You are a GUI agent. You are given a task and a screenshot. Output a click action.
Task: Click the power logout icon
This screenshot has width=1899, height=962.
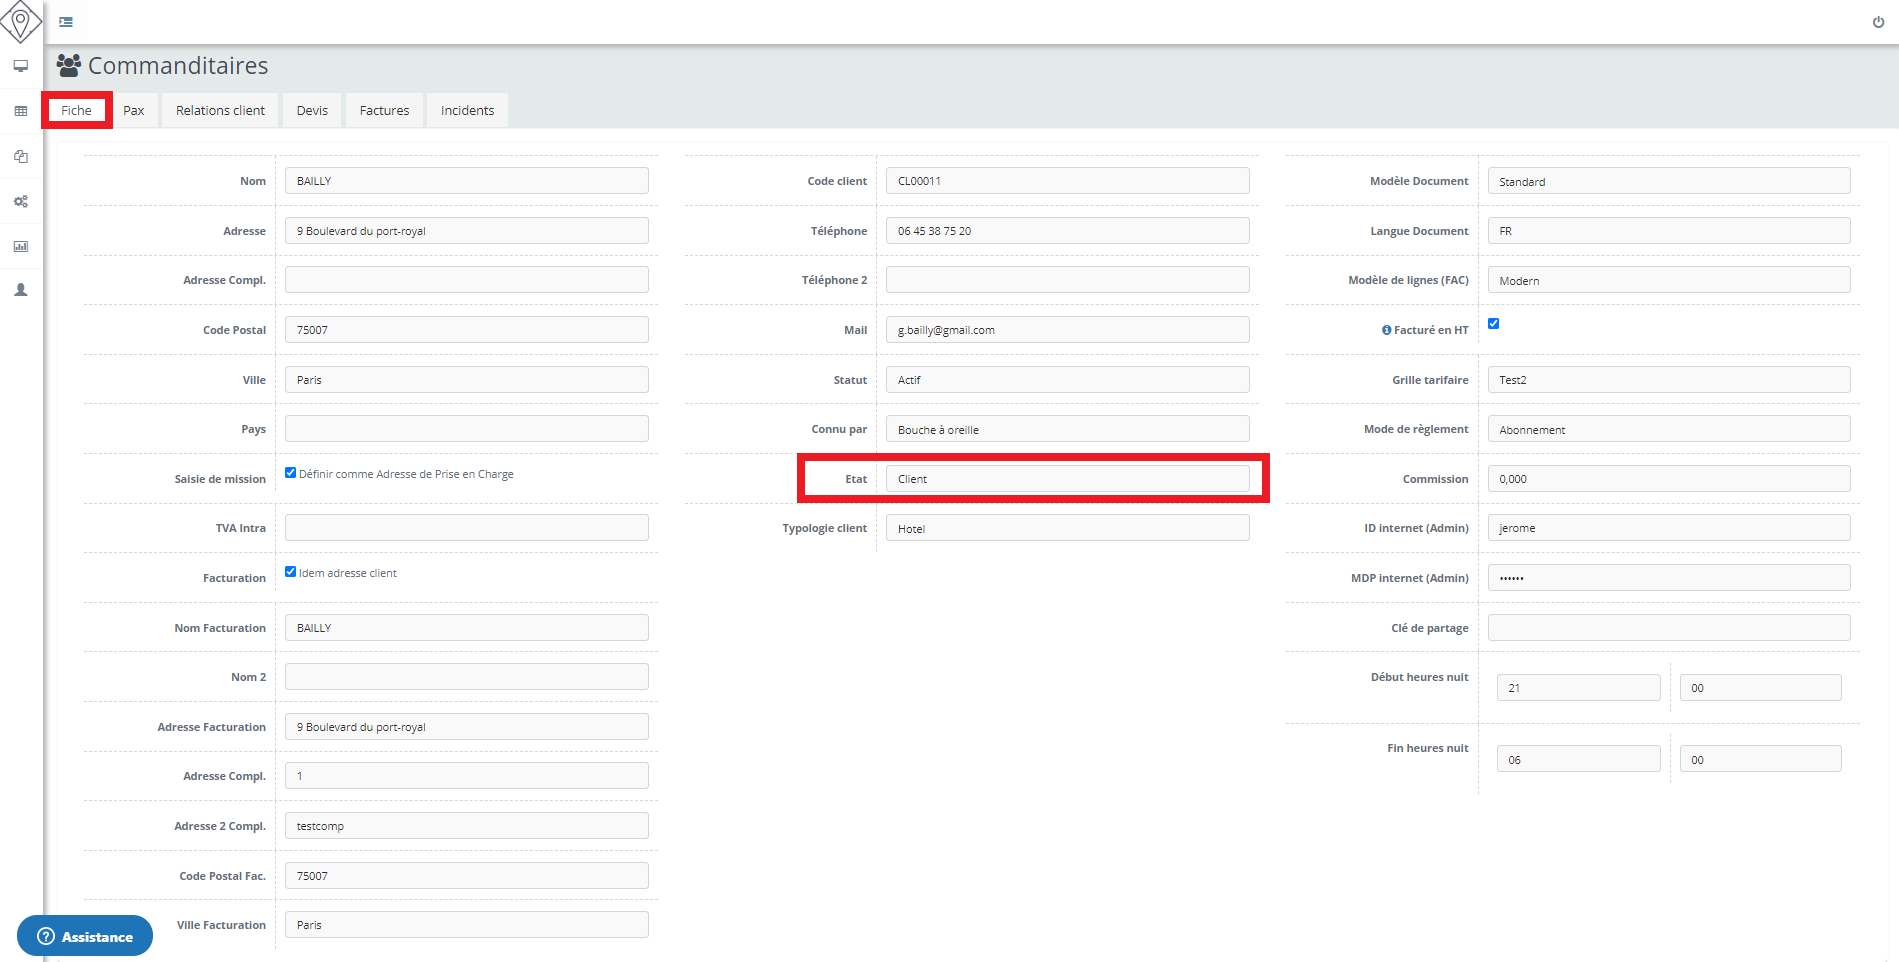1878,22
